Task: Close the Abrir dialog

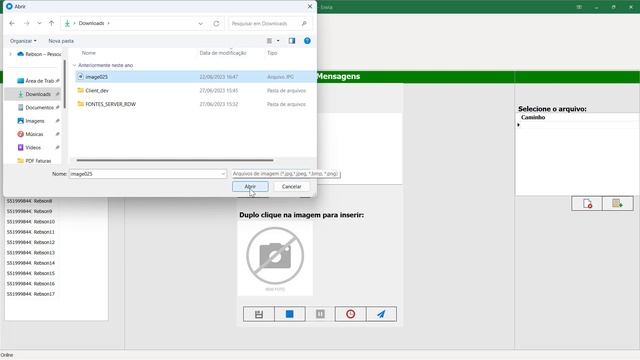Action: 310,7
